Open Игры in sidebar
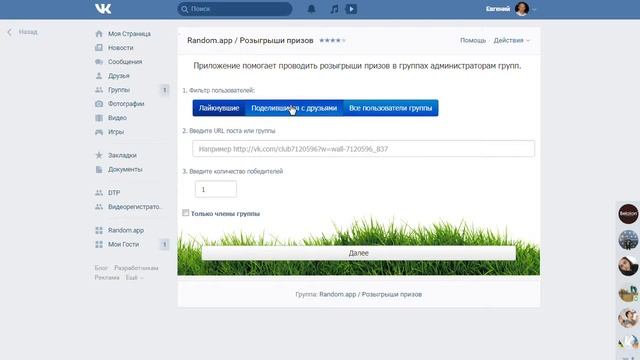The width and height of the screenshot is (640, 360). [116, 132]
